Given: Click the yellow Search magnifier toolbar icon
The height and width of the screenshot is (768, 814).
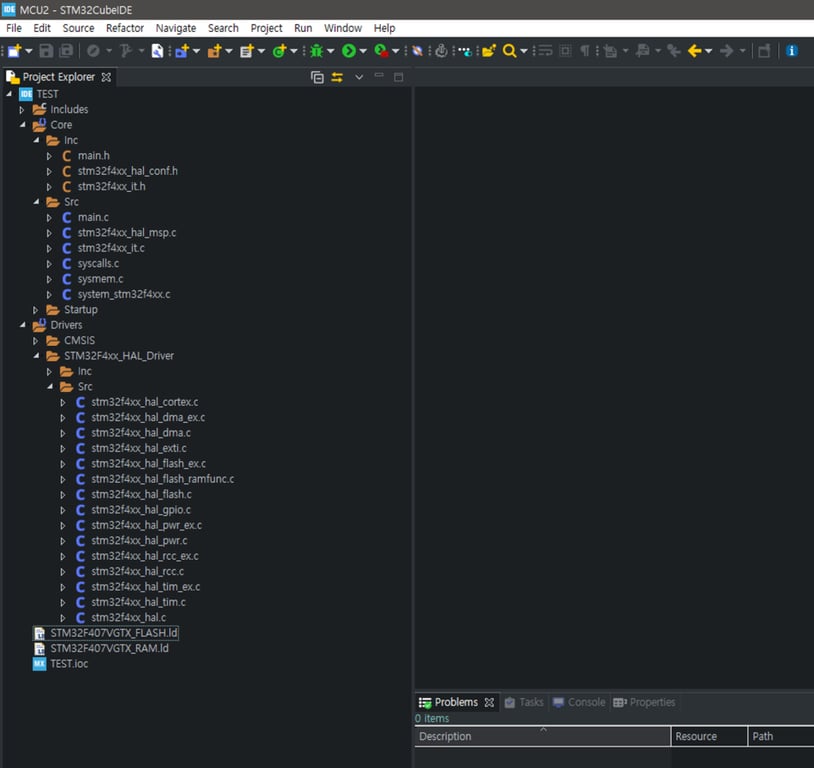Looking at the screenshot, I should (x=509, y=51).
